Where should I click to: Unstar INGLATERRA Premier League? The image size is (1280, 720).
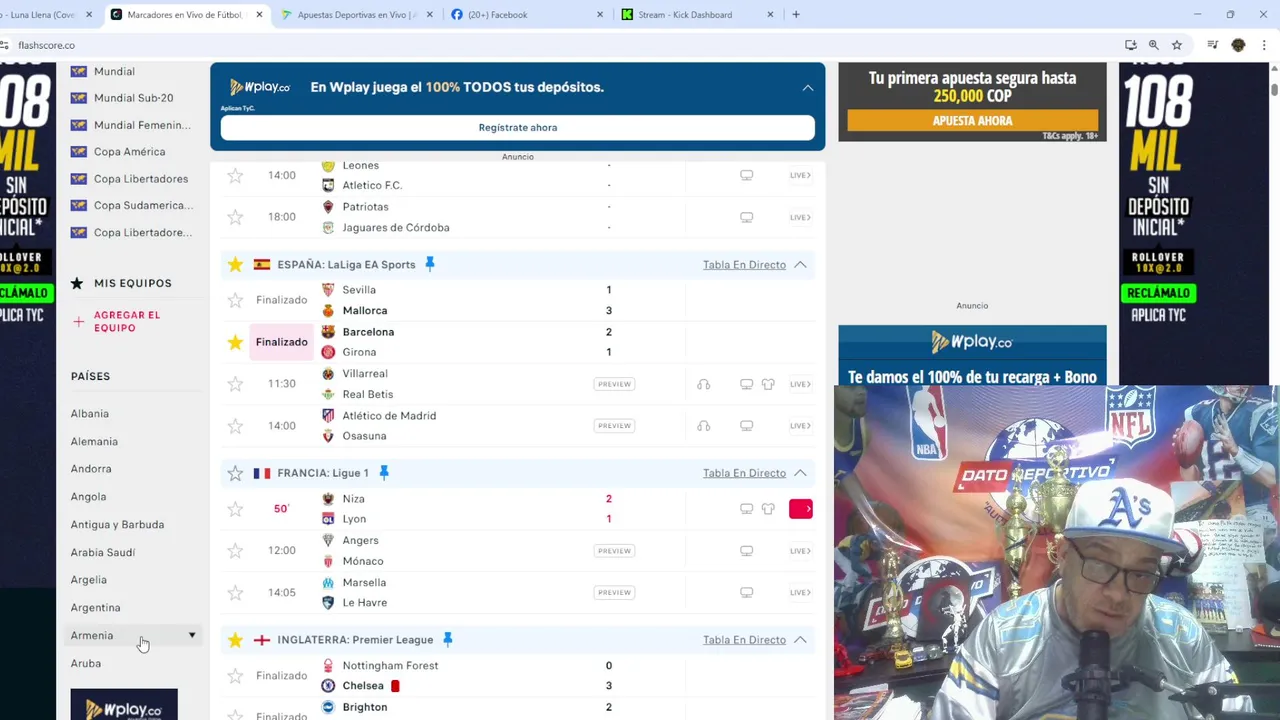(235, 640)
